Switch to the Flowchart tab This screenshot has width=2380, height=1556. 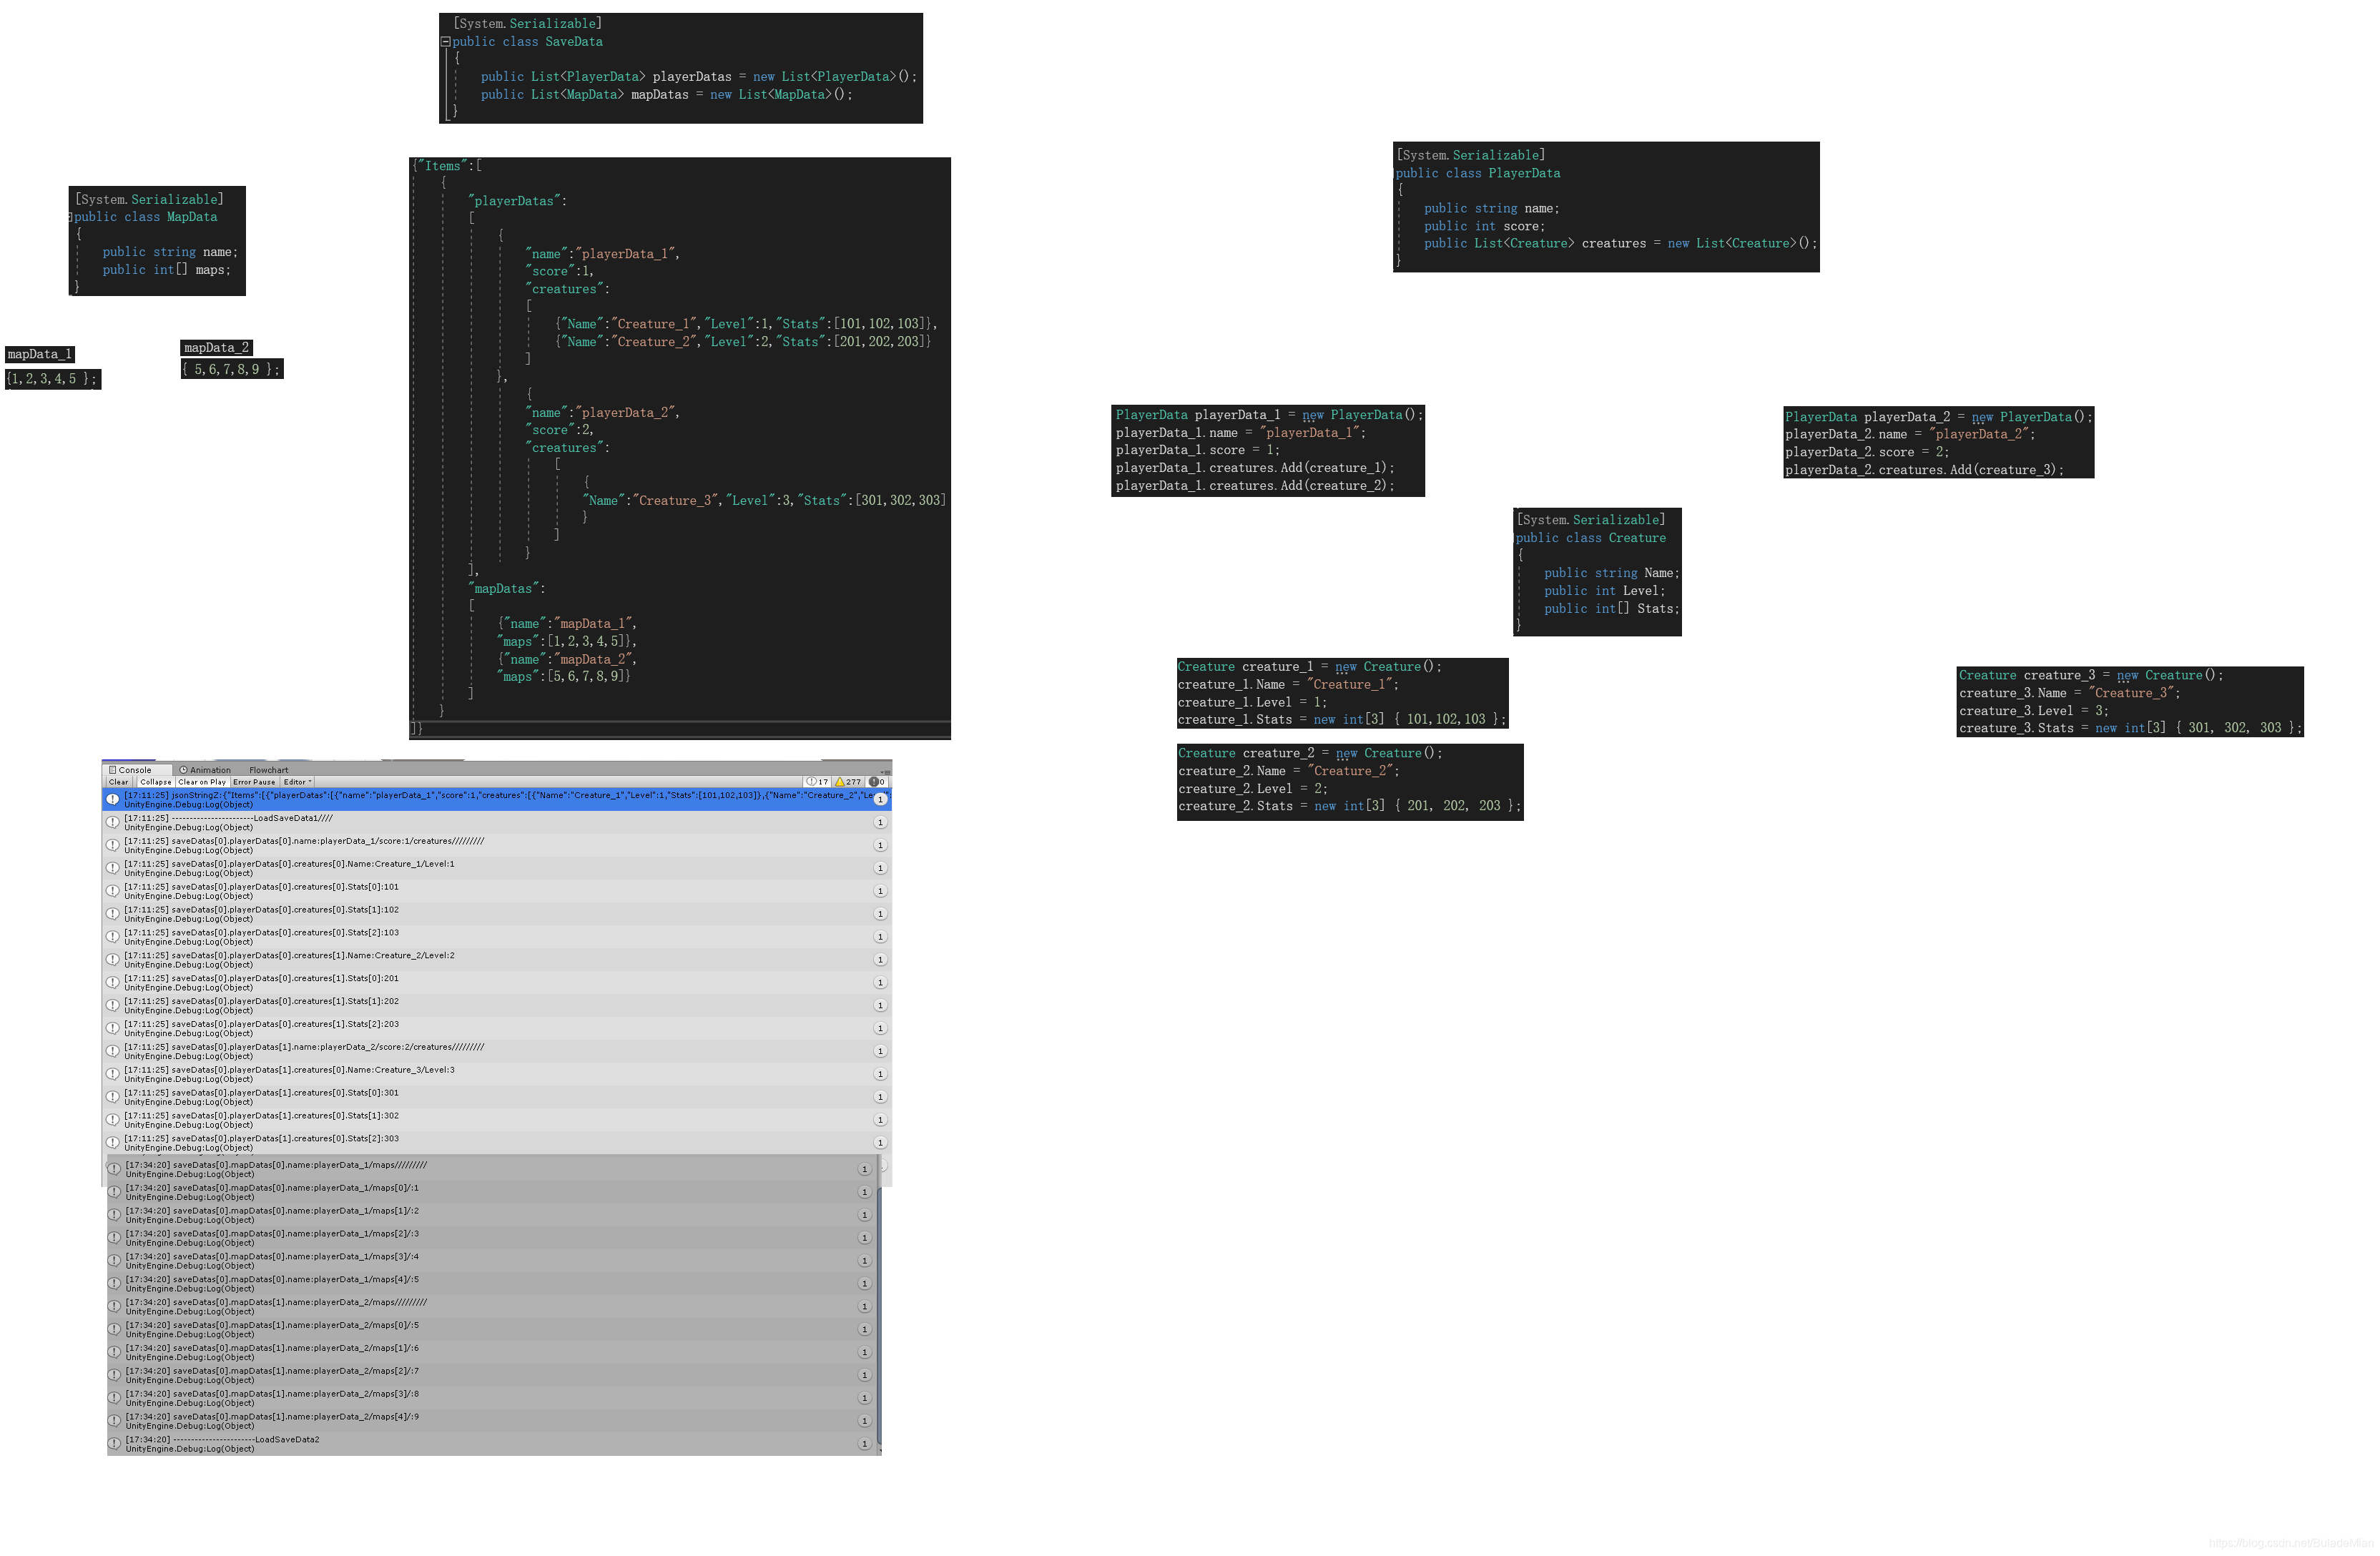268,770
